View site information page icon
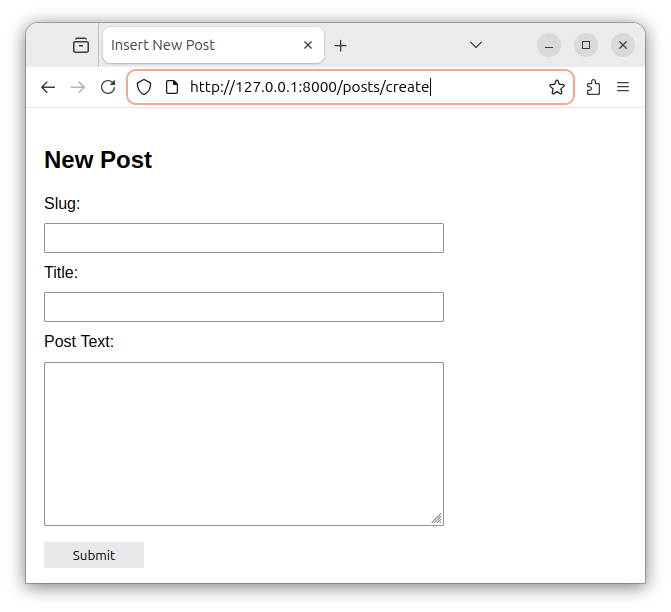 172,87
